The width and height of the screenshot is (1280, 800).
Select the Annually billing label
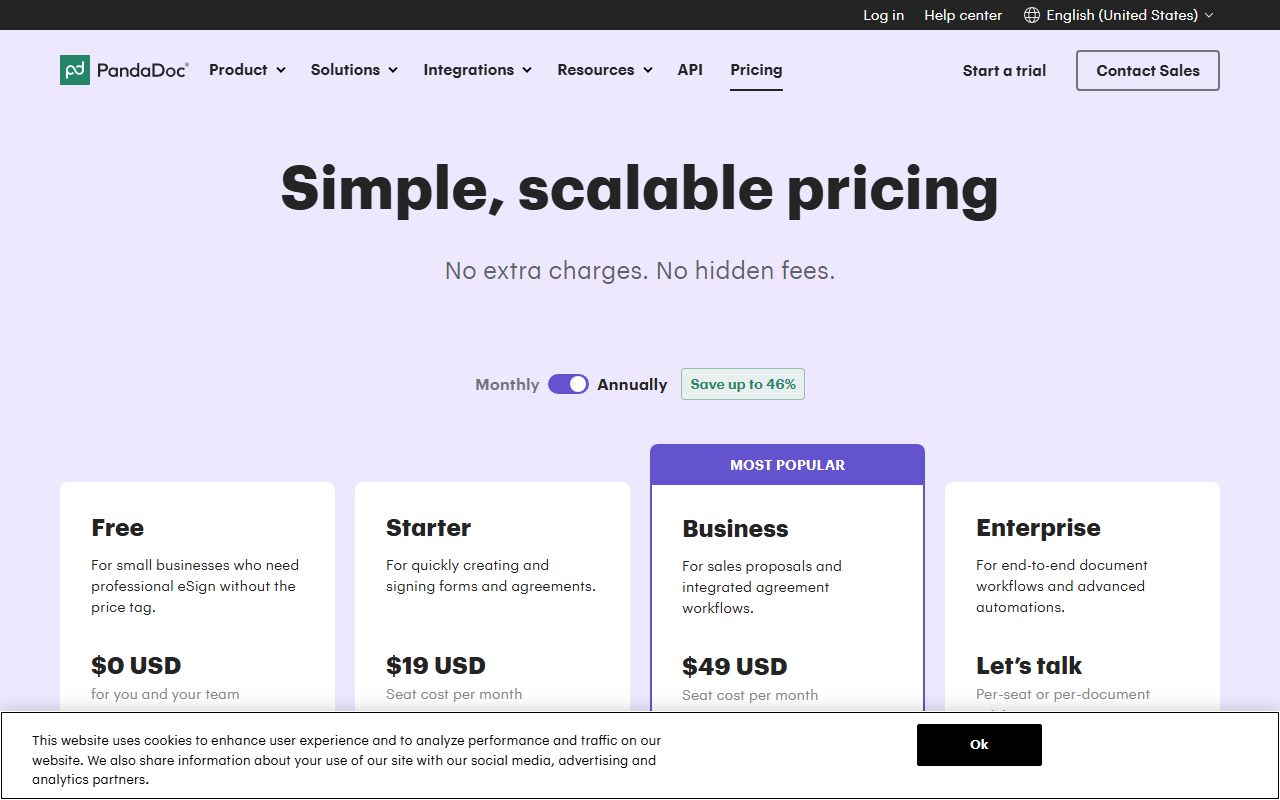point(632,384)
